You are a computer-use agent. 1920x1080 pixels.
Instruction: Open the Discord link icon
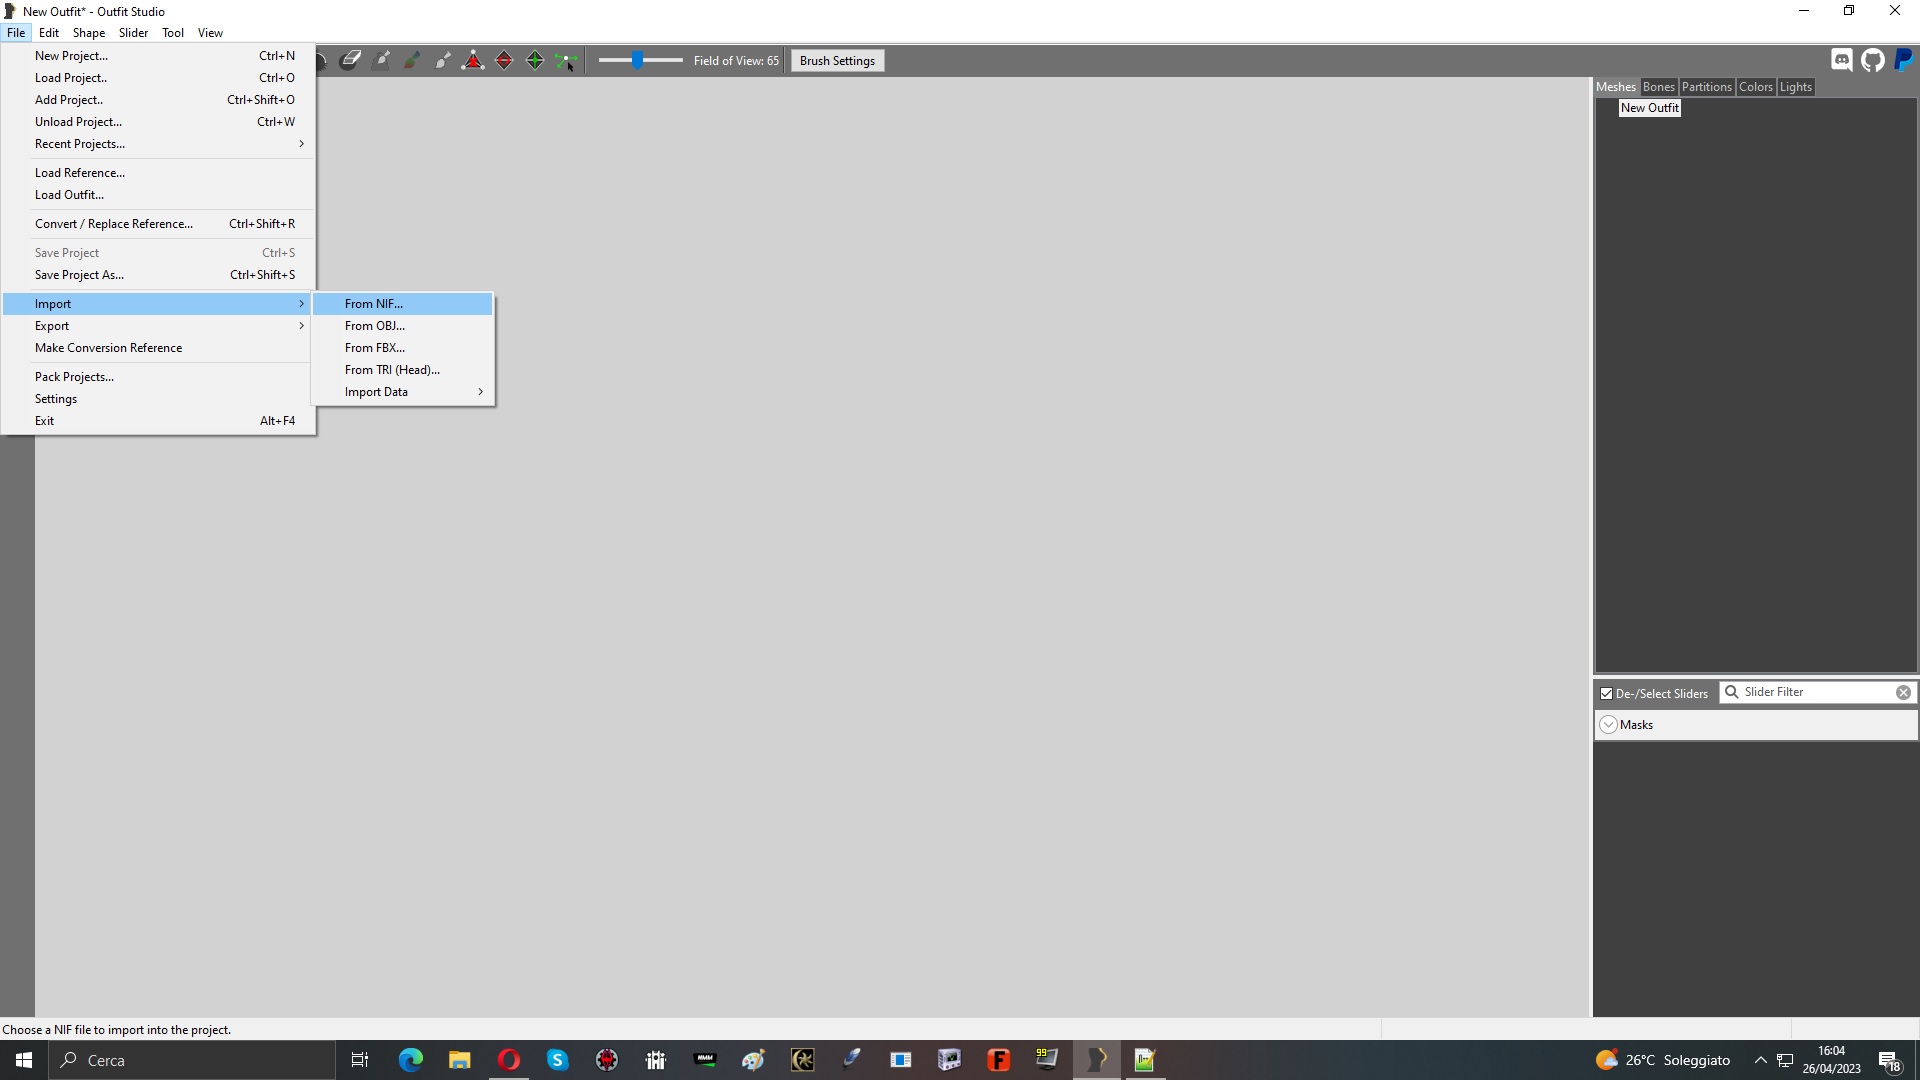point(1842,60)
